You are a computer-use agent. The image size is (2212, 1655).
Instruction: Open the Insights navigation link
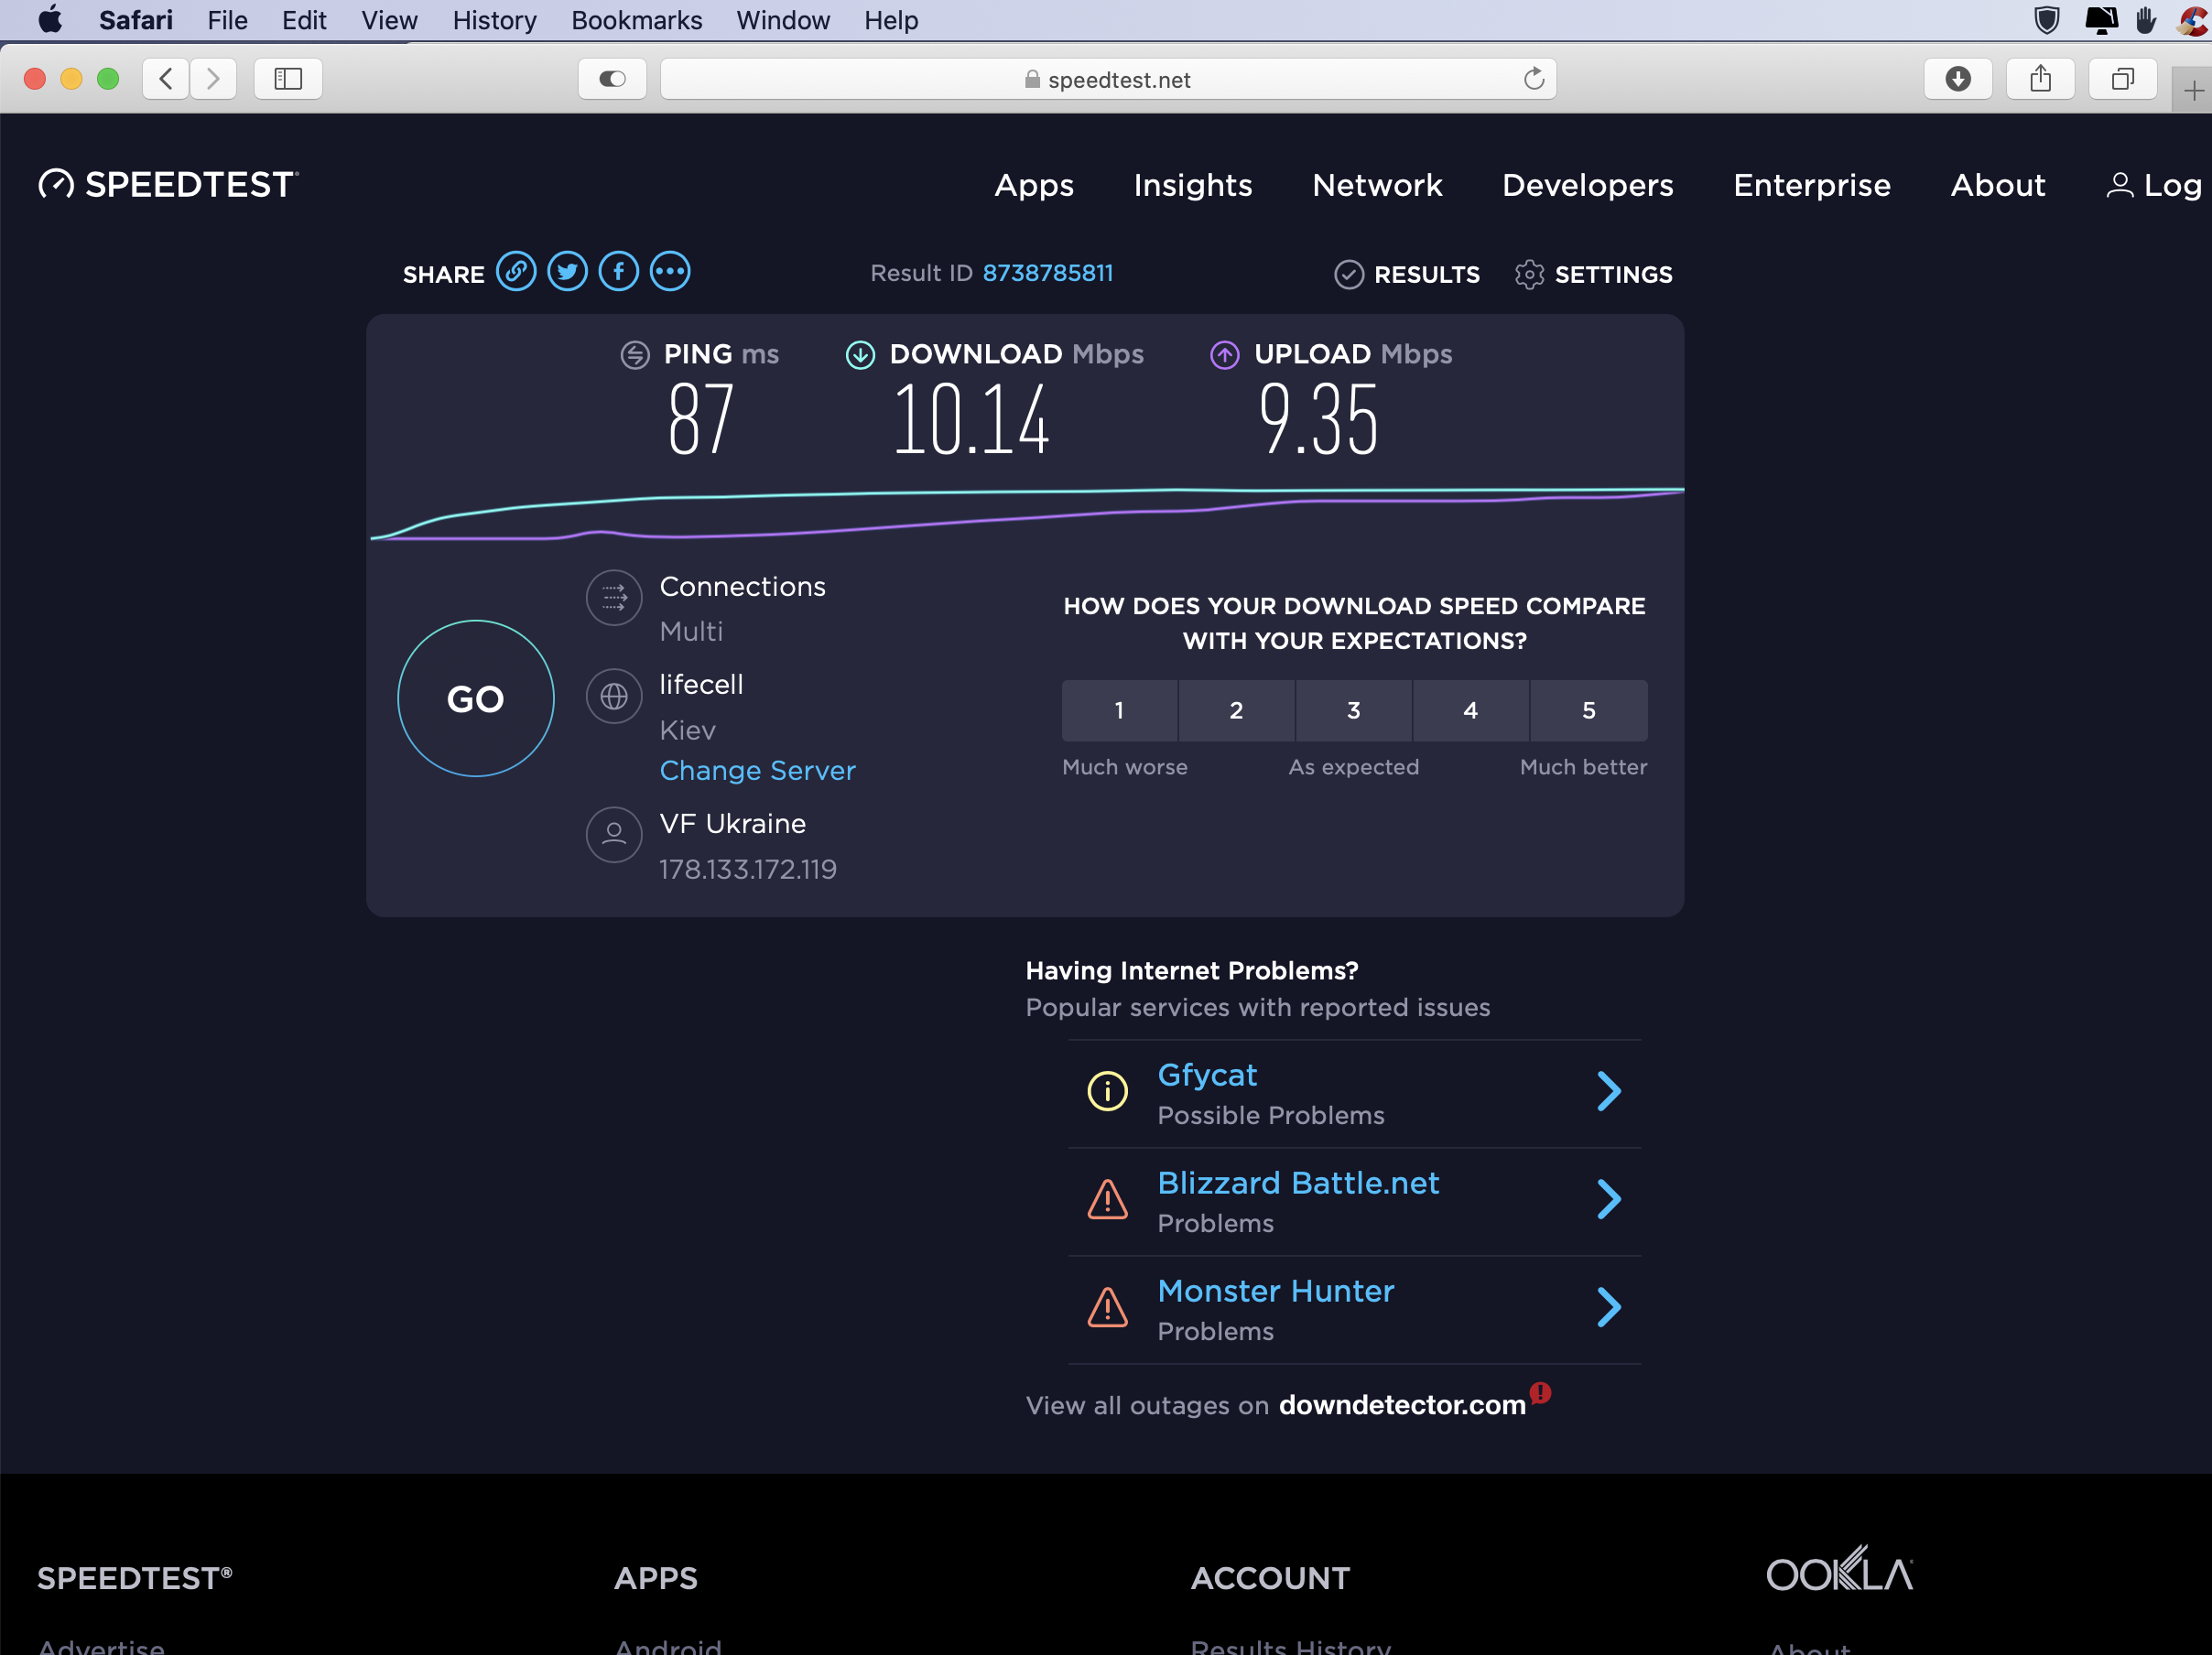coord(1193,185)
